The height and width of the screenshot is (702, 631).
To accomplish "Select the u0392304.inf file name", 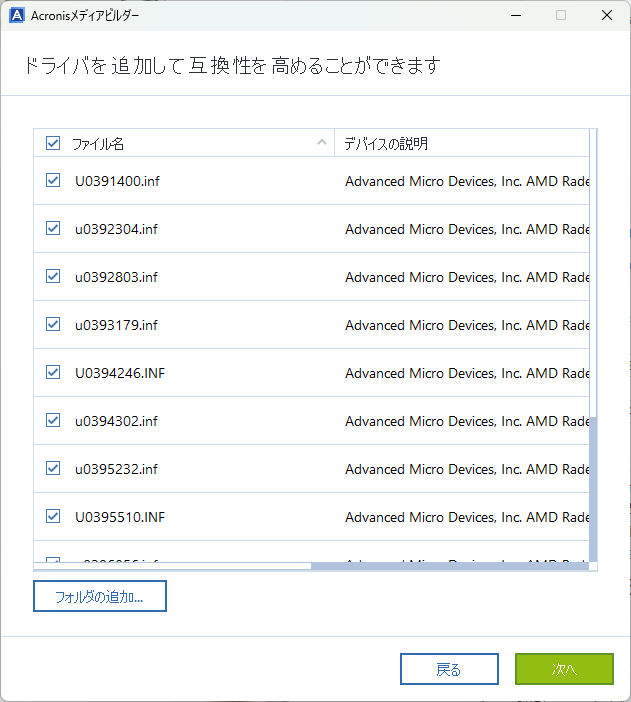I will click(x=116, y=229).
